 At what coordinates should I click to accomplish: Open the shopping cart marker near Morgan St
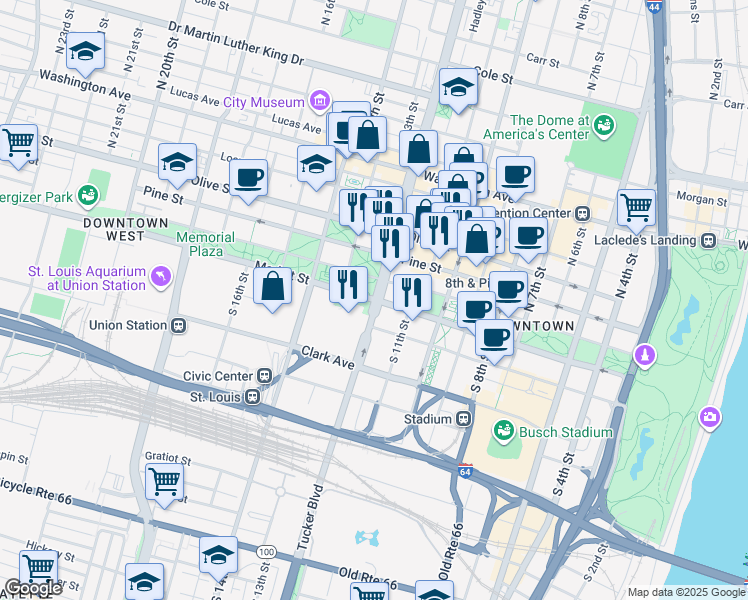[636, 208]
